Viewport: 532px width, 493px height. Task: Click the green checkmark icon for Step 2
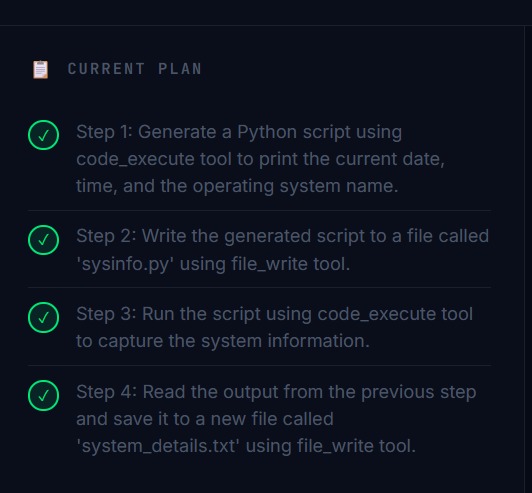pyautogui.click(x=43, y=240)
